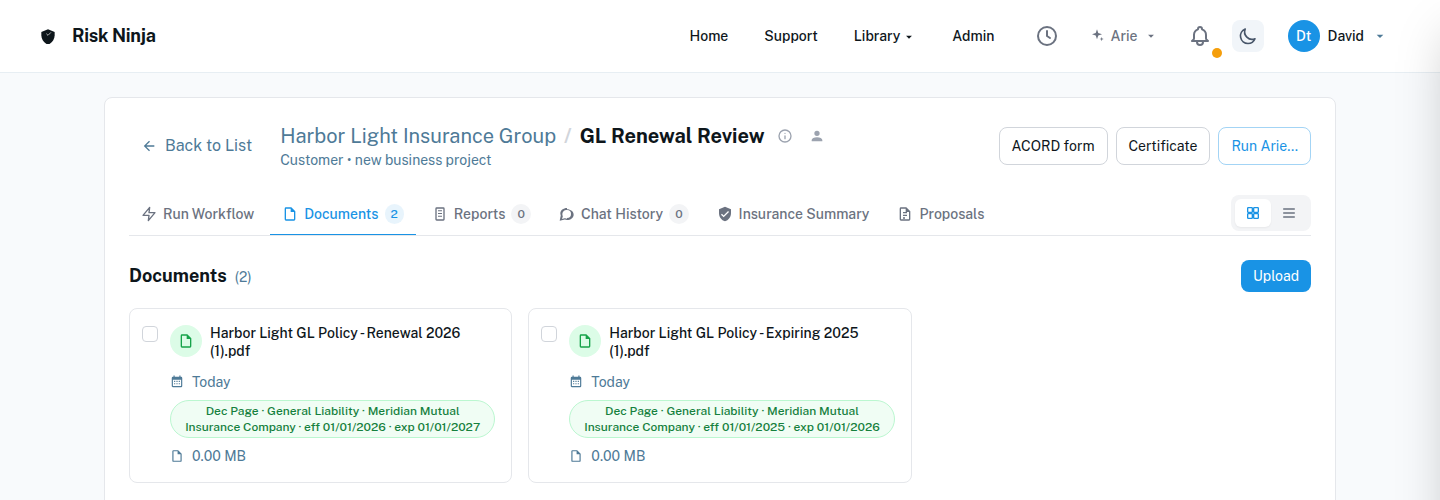
Task: Click the Dt user avatar
Action: pyautogui.click(x=1303, y=36)
